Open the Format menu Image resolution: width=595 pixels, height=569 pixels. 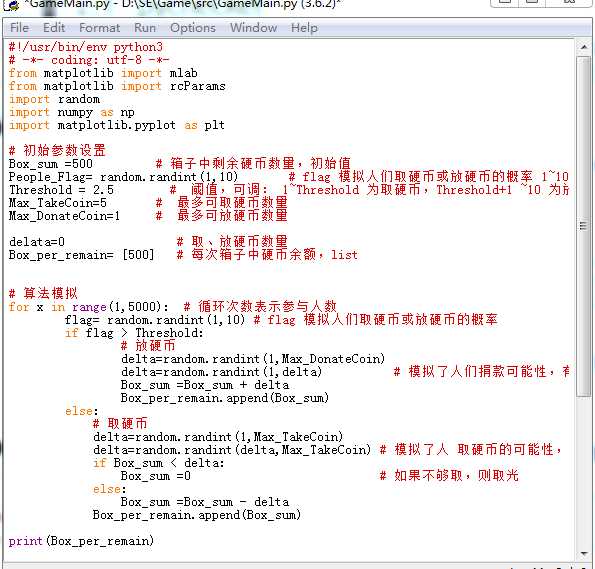coord(99,28)
